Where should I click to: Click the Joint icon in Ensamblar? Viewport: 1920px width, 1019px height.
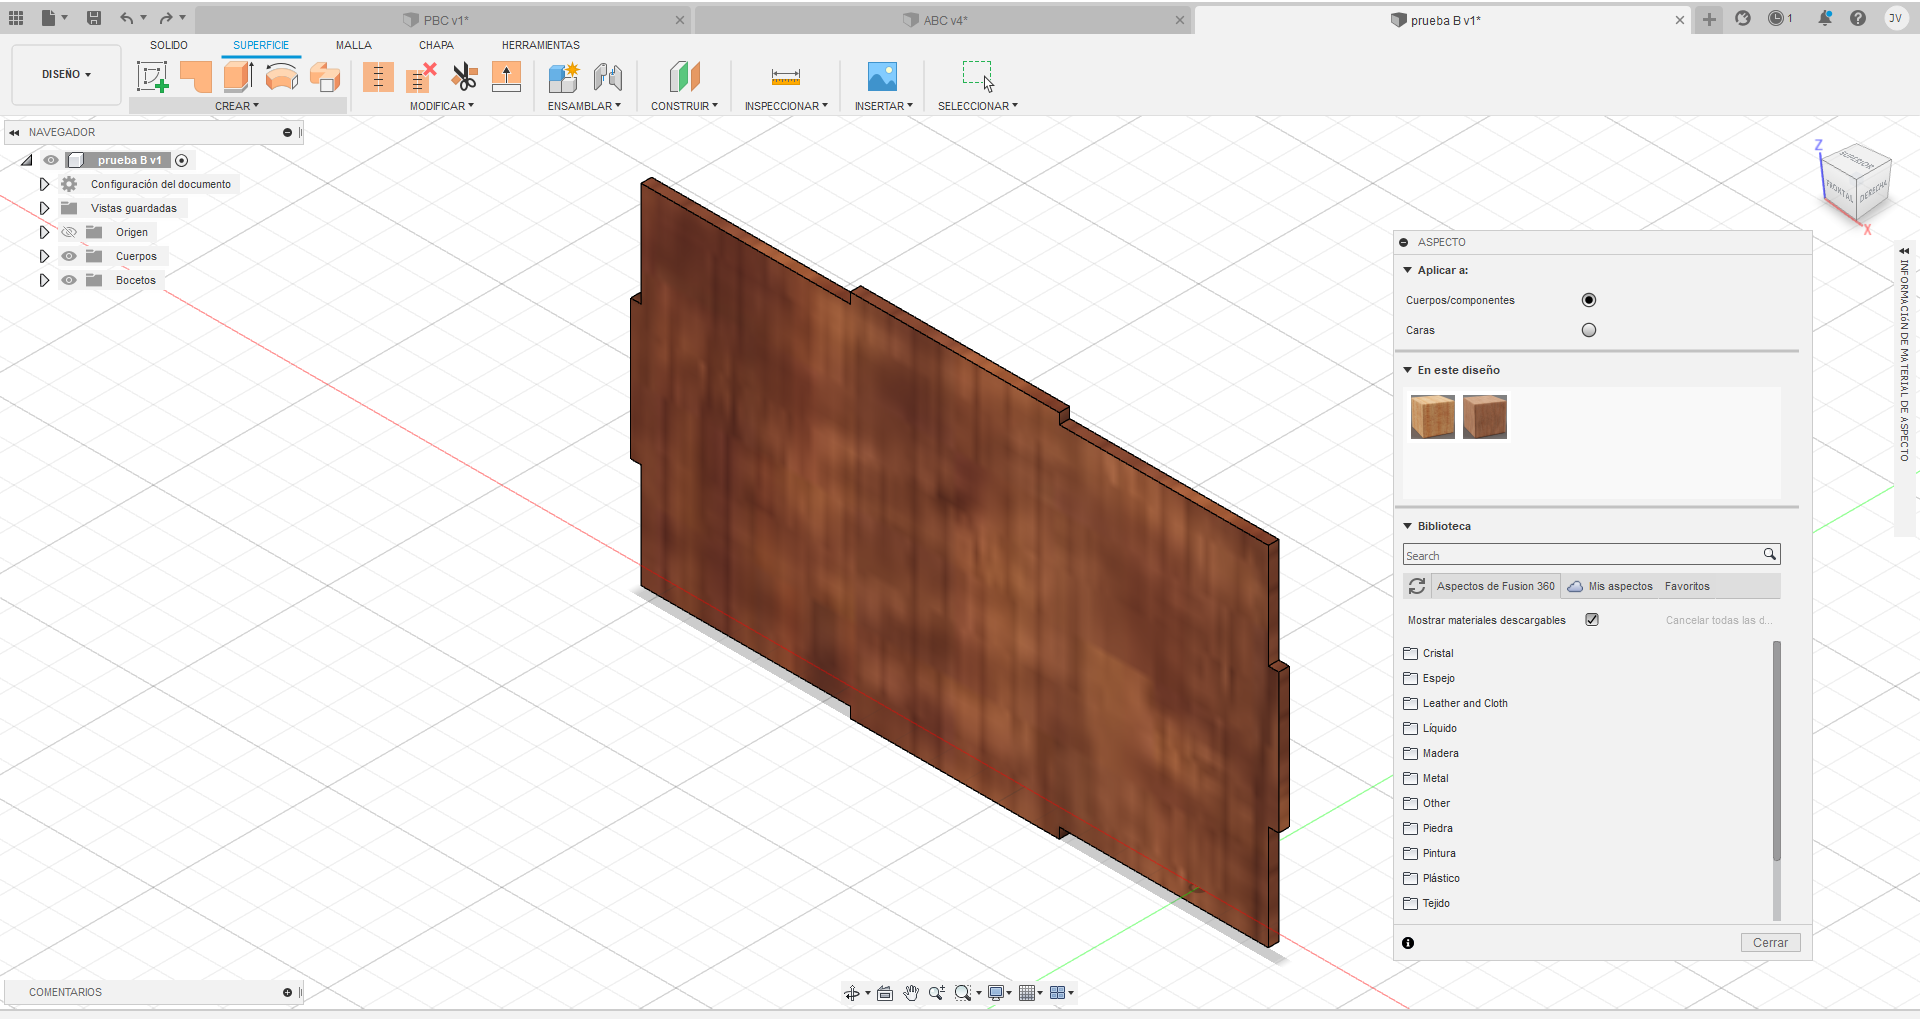[608, 77]
